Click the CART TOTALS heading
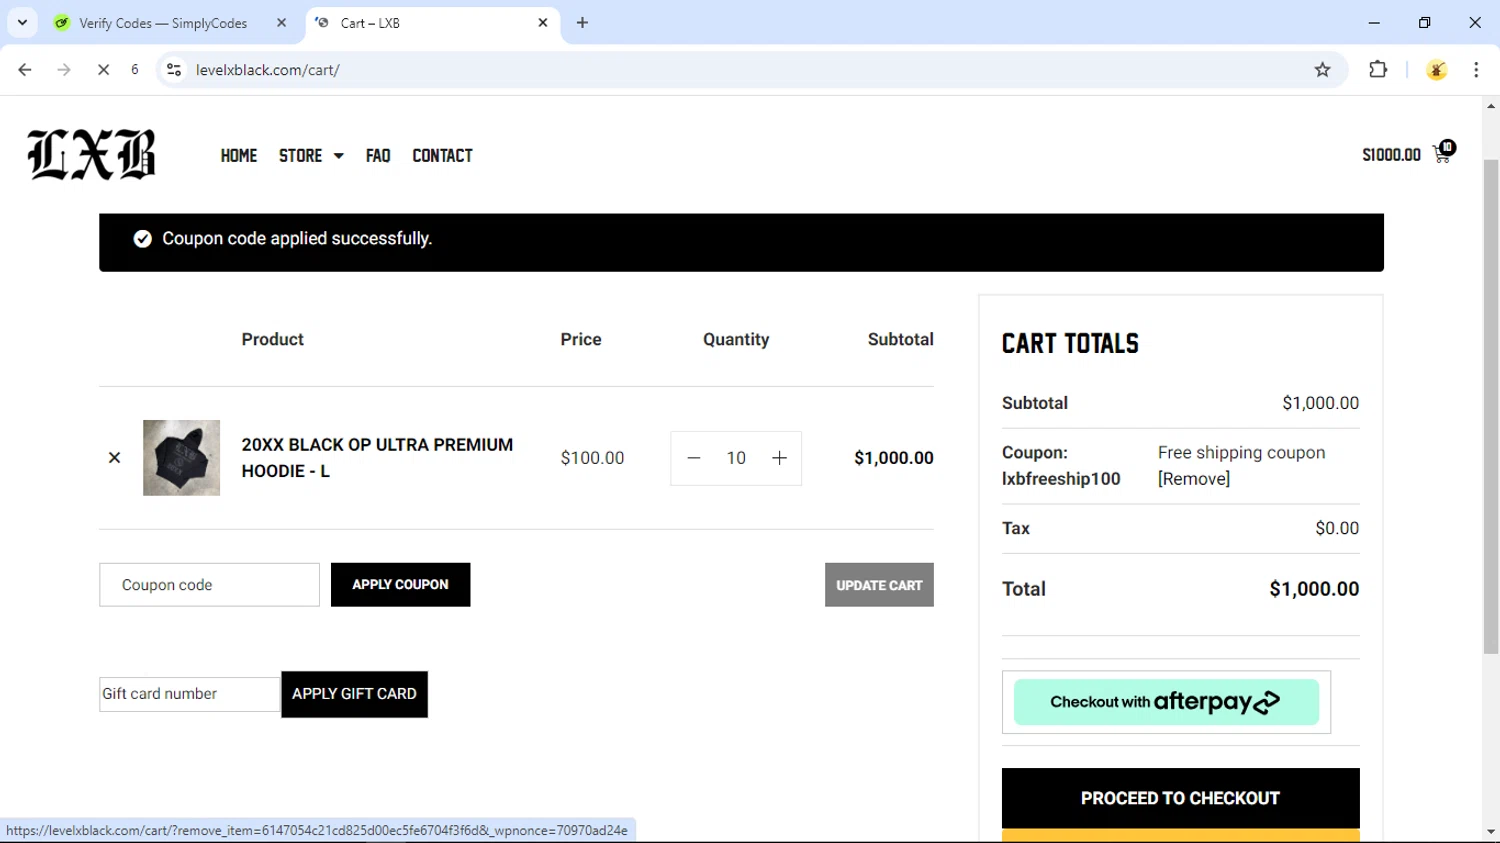1500x843 pixels. (1070, 344)
